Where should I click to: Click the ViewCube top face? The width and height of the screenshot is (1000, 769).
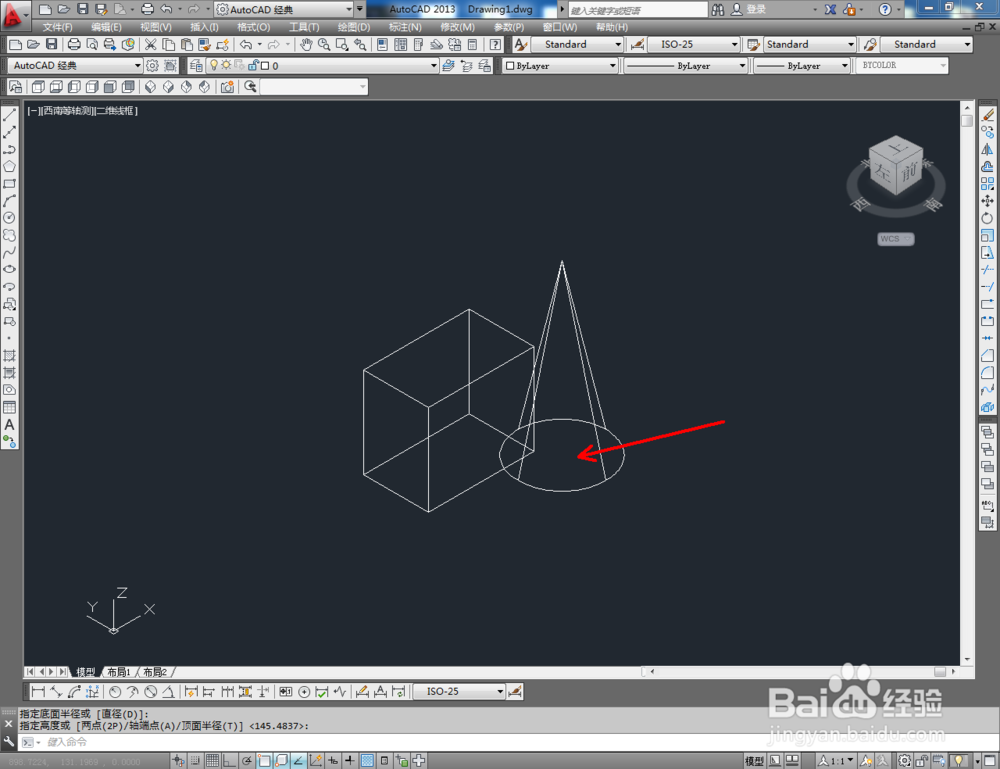(898, 148)
